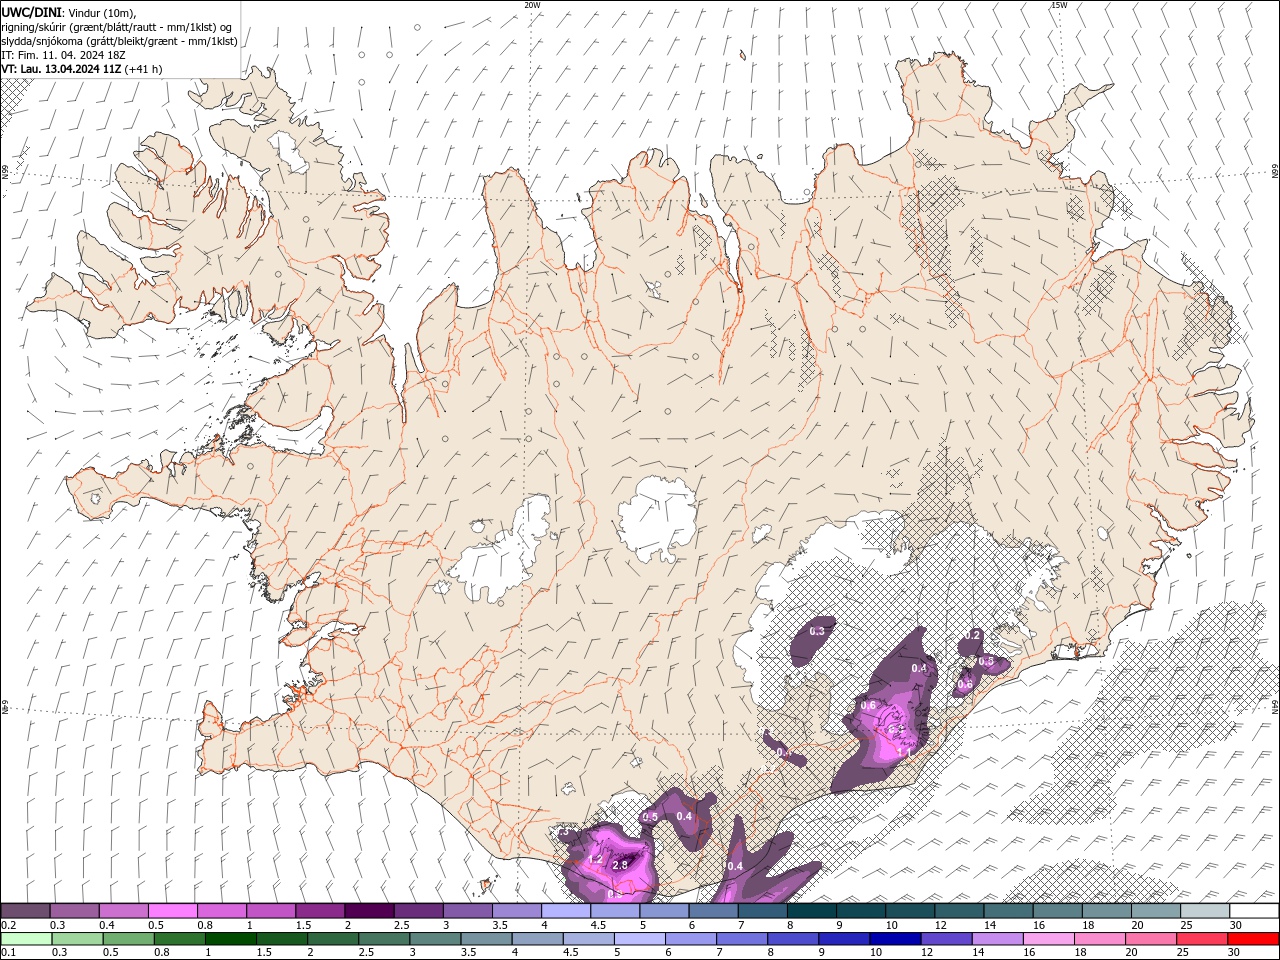Select the lavender upper-row swatch between 4 and 4.5
Image resolution: width=1280 pixels, height=960 pixels.
point(566,911)
